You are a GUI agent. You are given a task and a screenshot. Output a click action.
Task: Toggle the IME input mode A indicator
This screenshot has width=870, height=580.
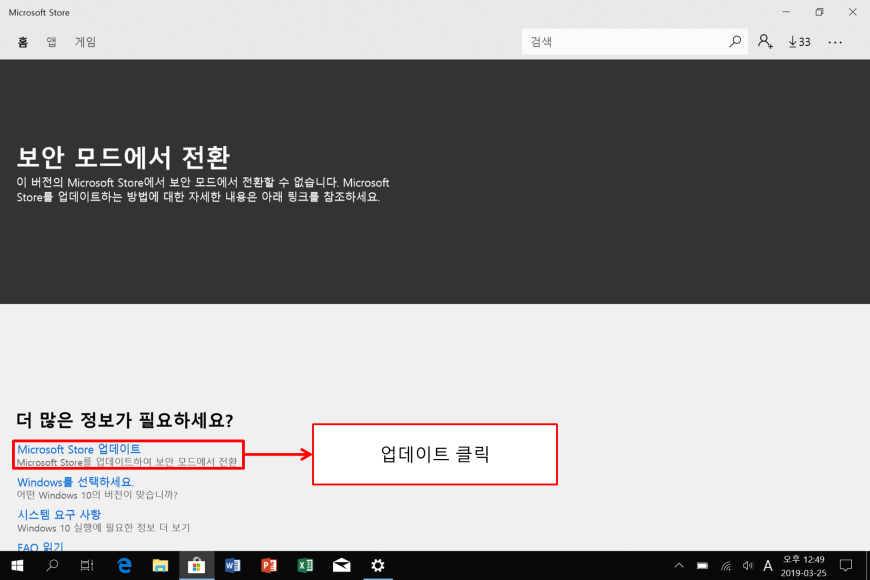[x=768, y=566]
